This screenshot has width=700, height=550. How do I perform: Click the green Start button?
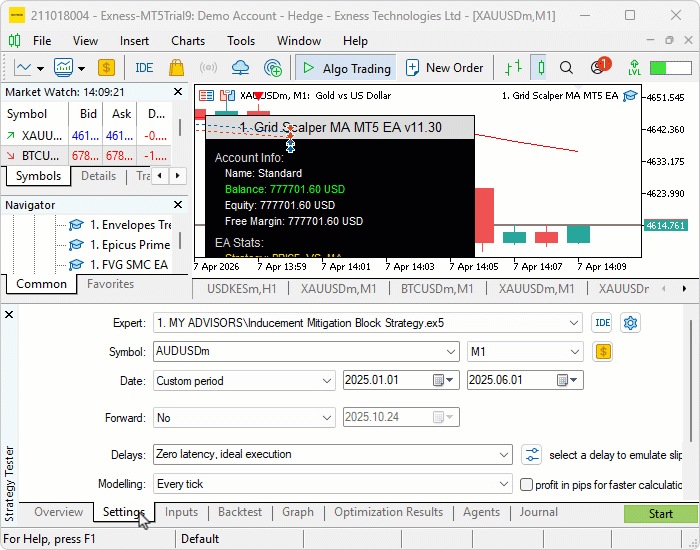[x=661, y=514]
